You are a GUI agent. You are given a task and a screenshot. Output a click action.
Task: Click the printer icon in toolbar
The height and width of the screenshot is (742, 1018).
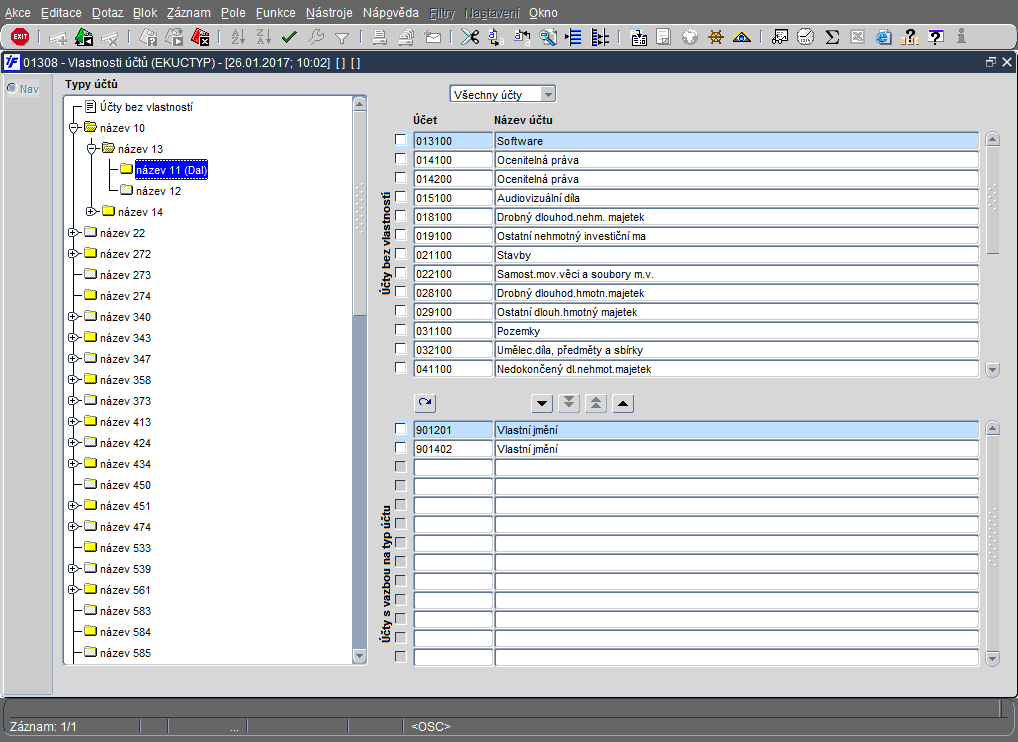coord(380,37)
